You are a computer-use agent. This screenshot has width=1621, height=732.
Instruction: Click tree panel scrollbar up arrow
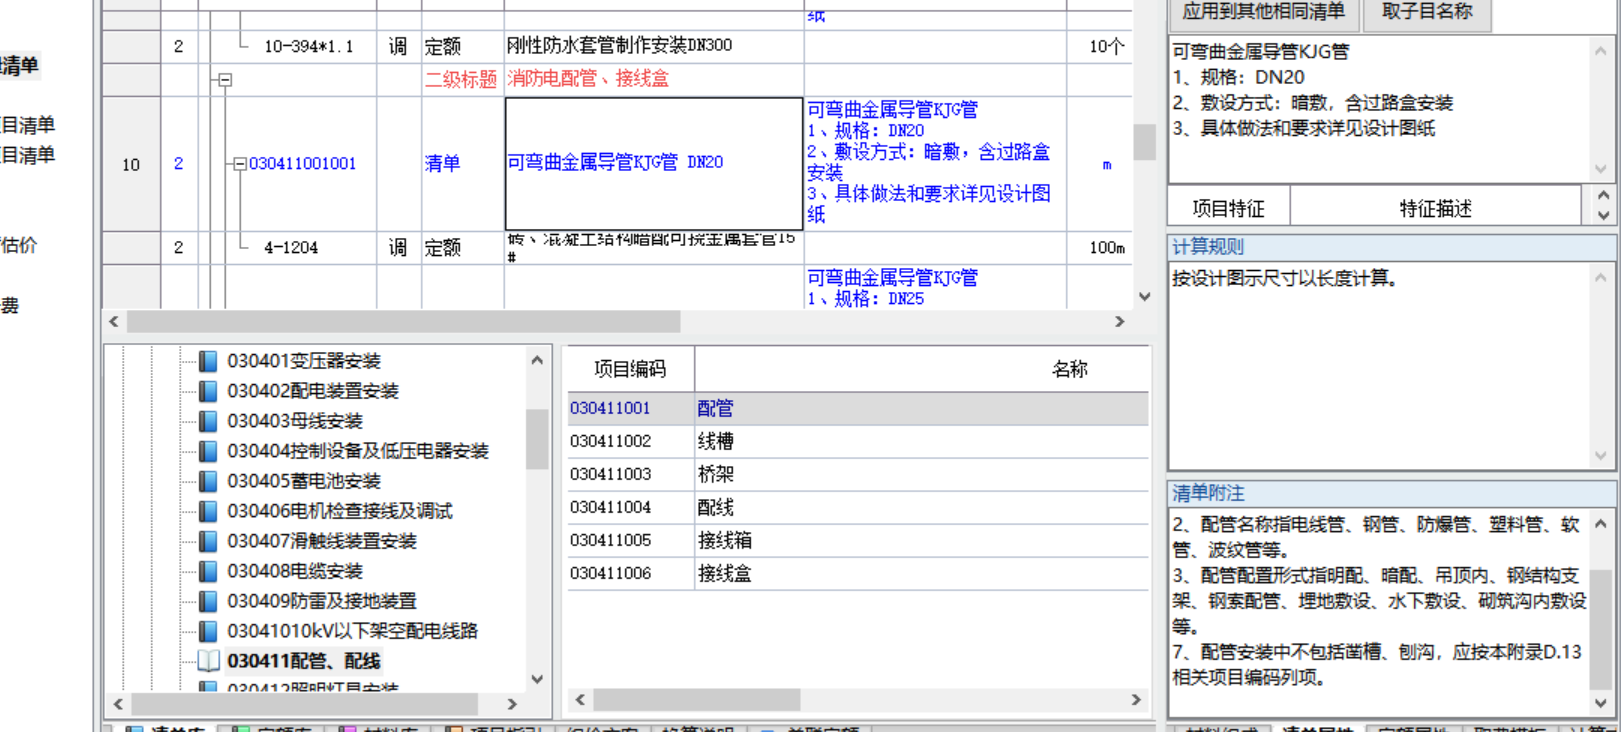click(537, 360)
